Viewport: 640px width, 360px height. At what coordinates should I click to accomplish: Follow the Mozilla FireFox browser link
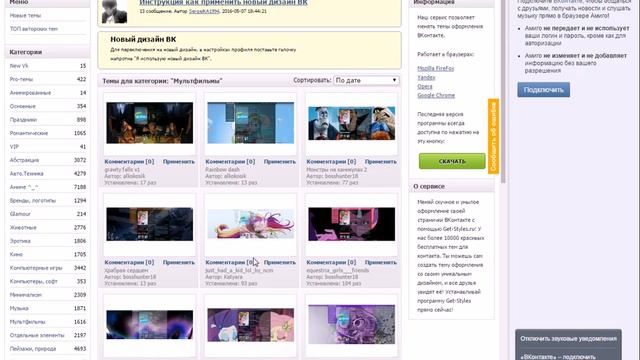(436, 69)
